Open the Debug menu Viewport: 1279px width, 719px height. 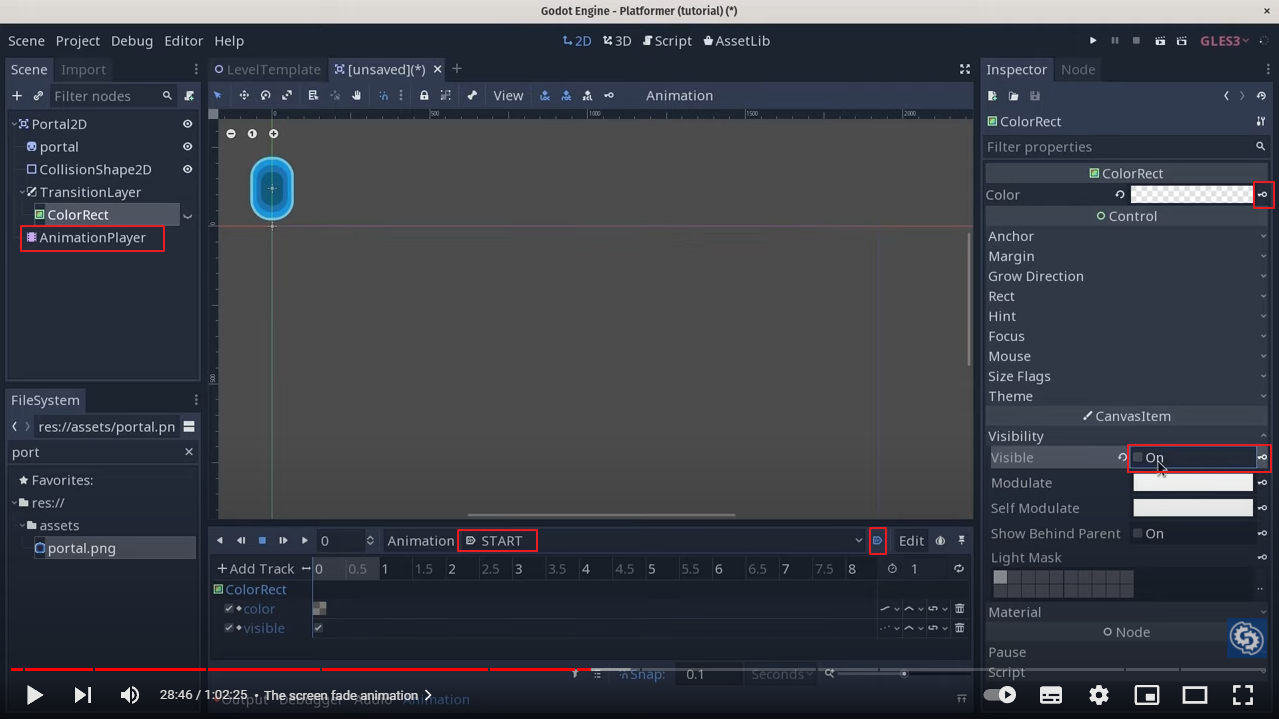point(132,41)
